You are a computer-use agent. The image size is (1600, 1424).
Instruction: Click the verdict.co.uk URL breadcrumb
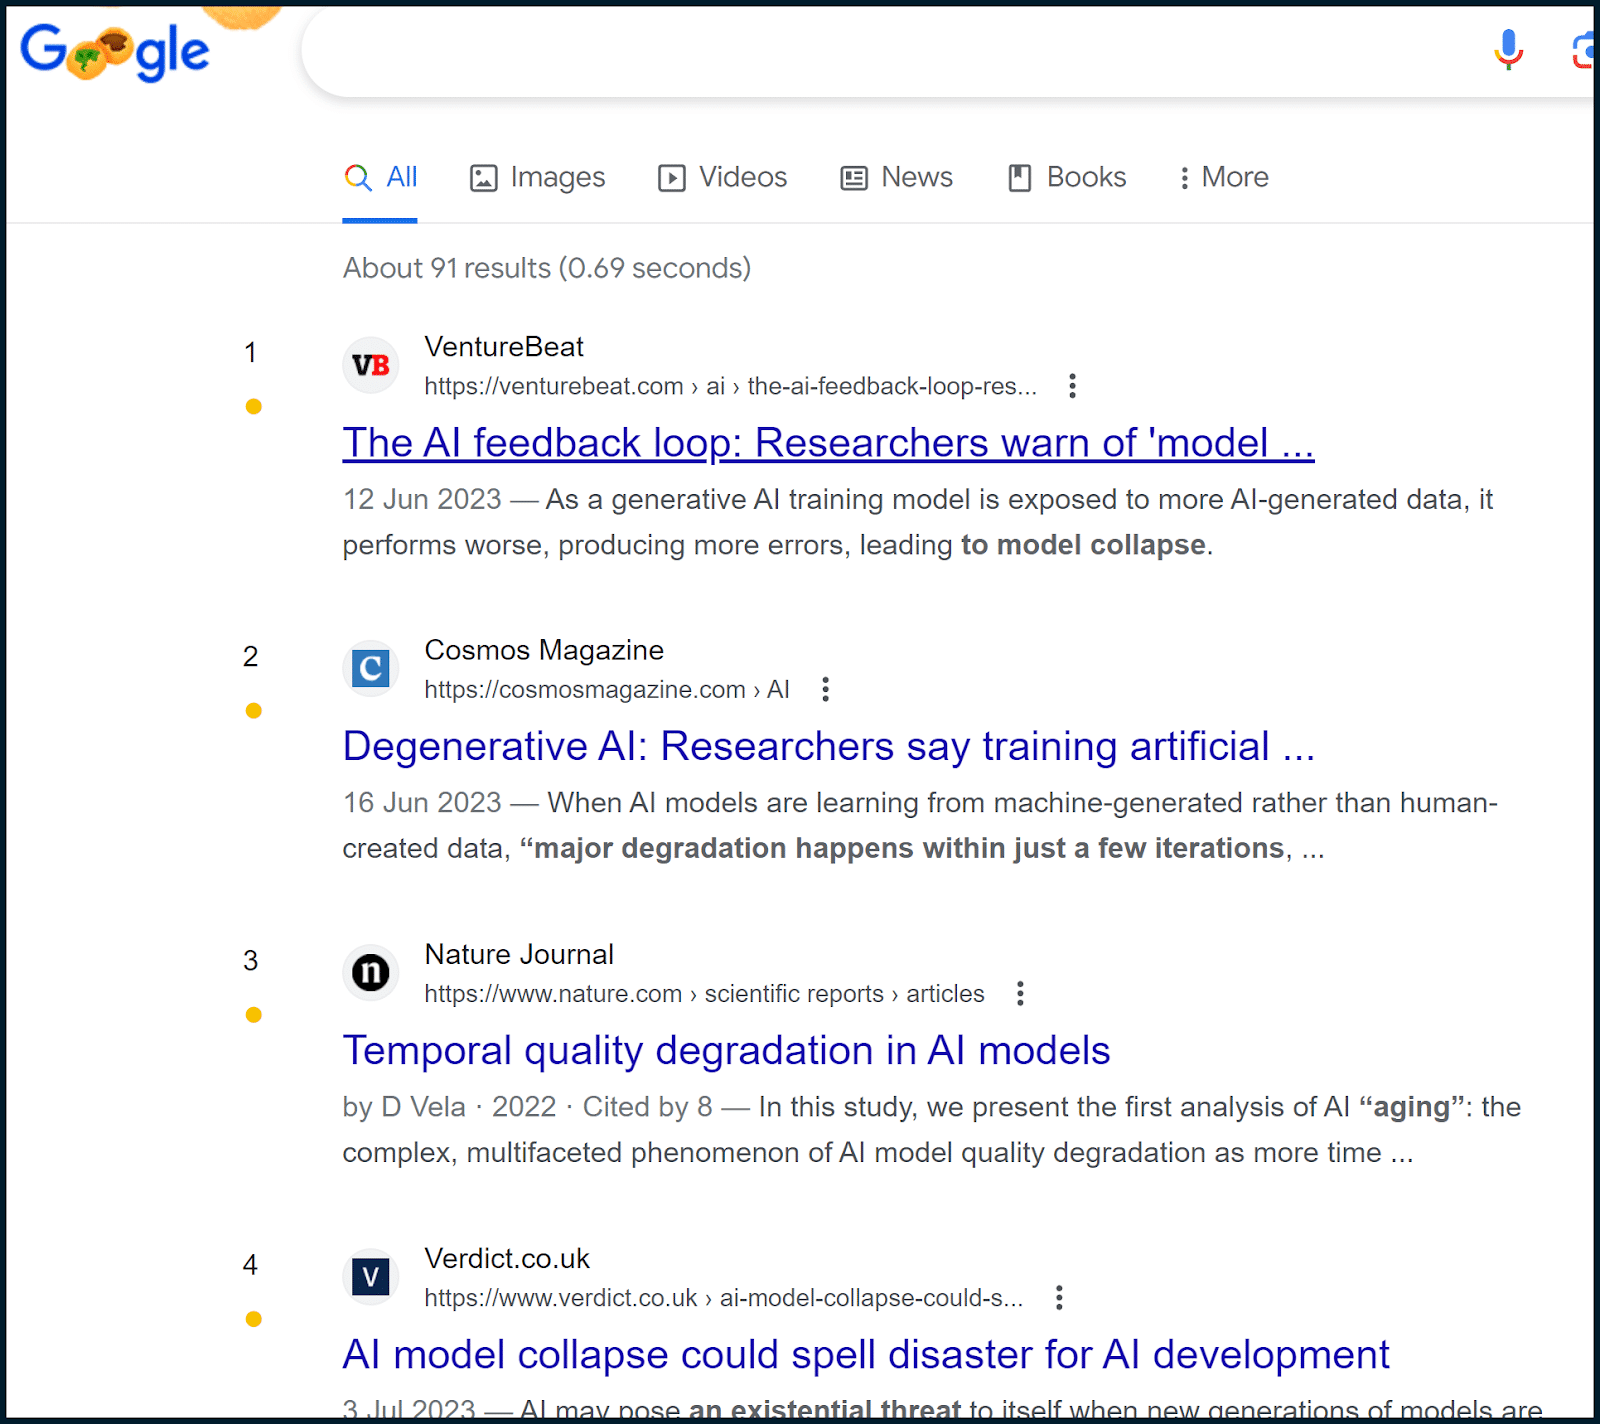pyautogui.click(x=724, y=1297)
